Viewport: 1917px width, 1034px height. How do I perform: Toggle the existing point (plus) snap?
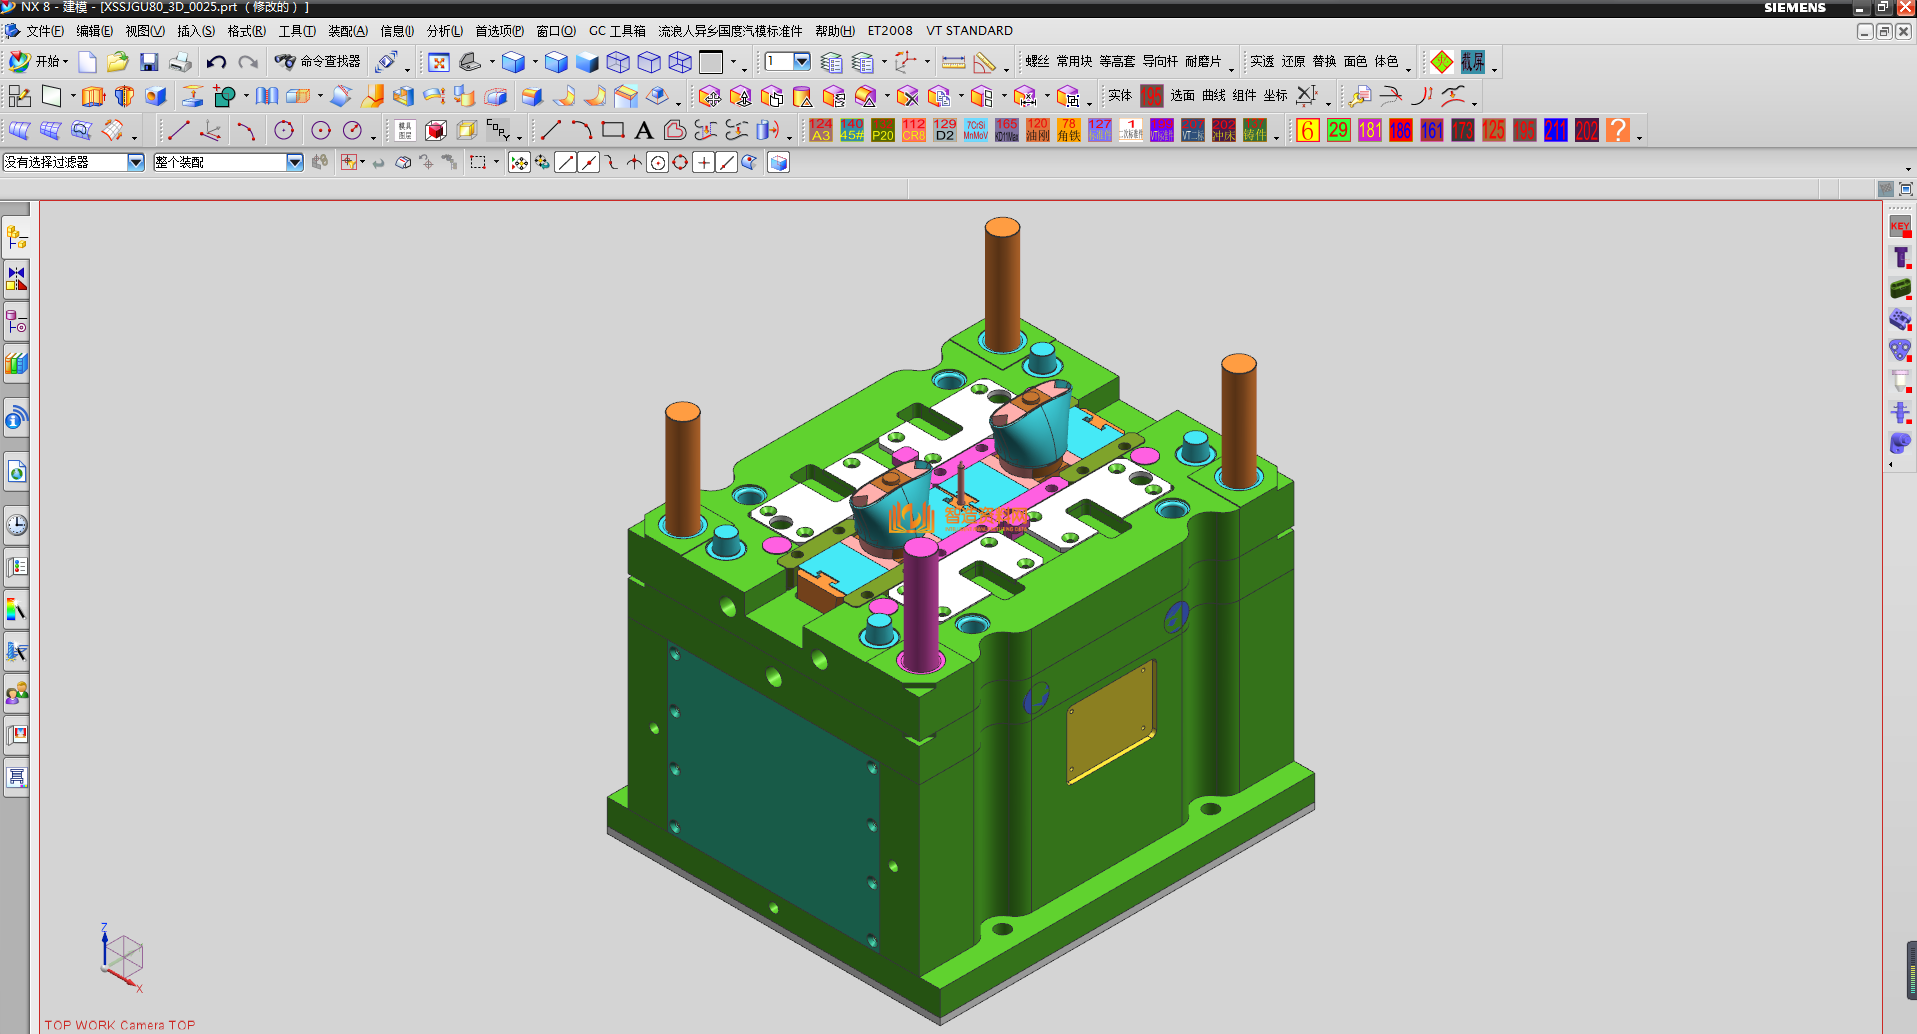pos(704,163)
